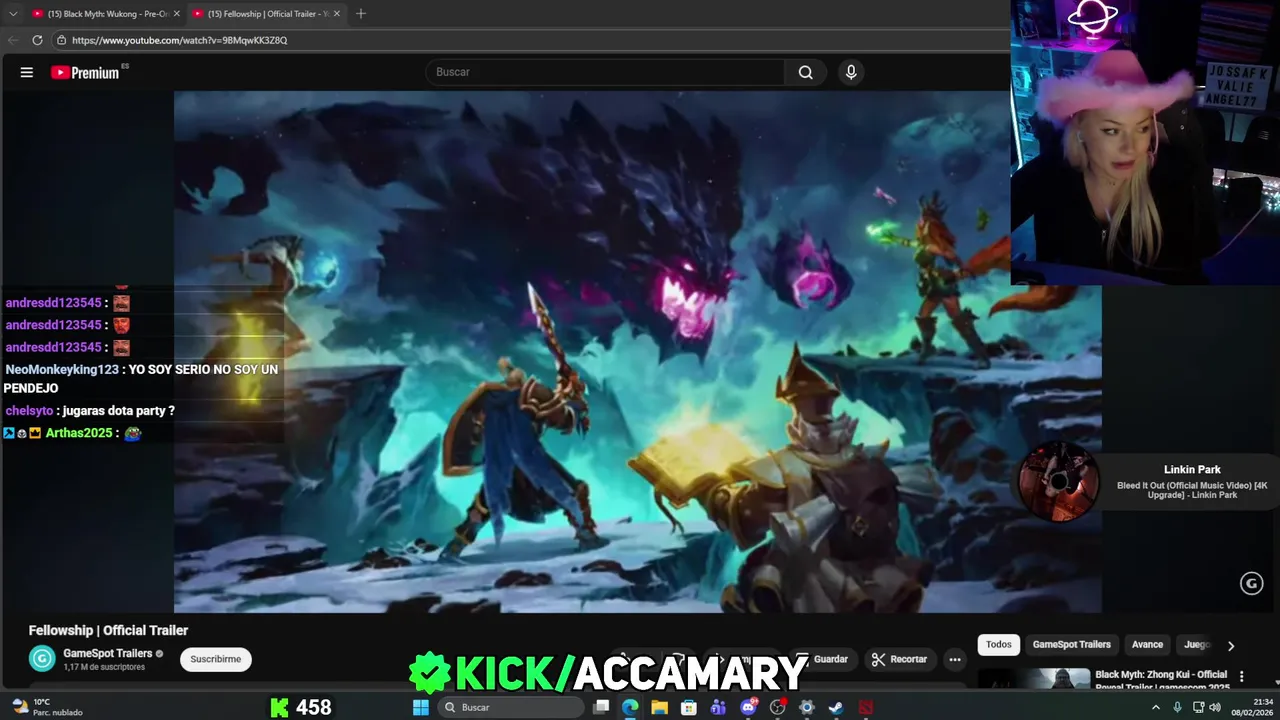Click the system tray microphone icon

tap(1177, 707)
